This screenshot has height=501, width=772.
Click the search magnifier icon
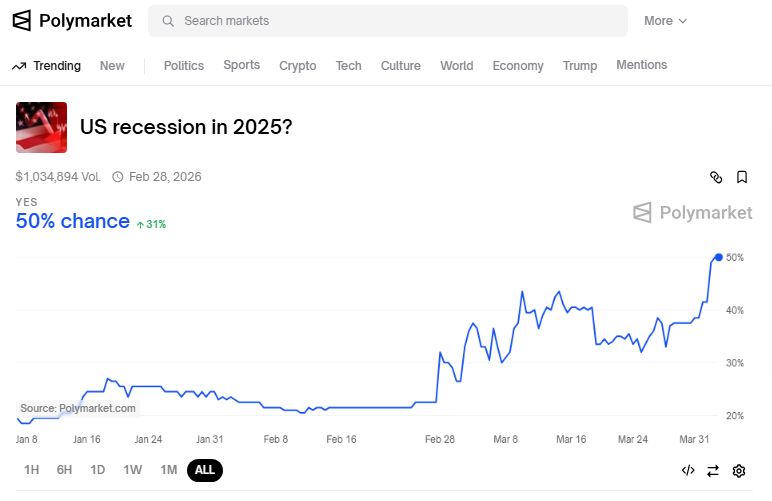coord(167,21)
